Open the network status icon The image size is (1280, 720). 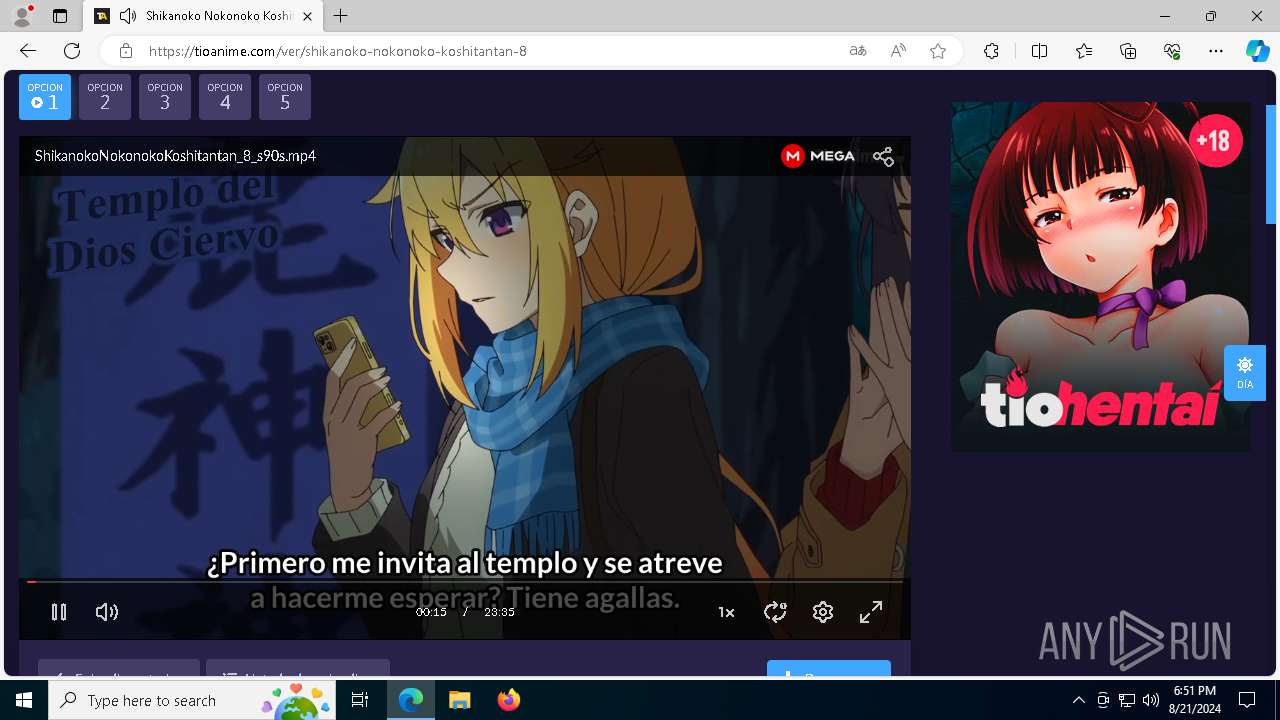coord(1127,700)
